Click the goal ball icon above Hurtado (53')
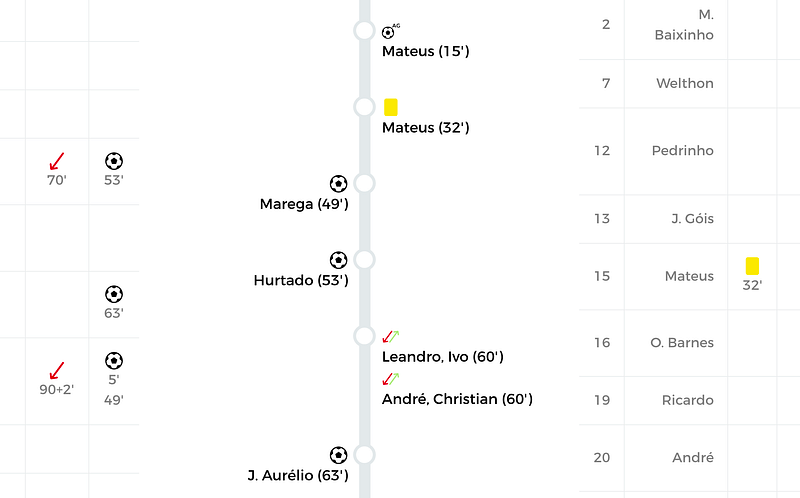Screen dimensions: 800x498 [x=338, y=260]
